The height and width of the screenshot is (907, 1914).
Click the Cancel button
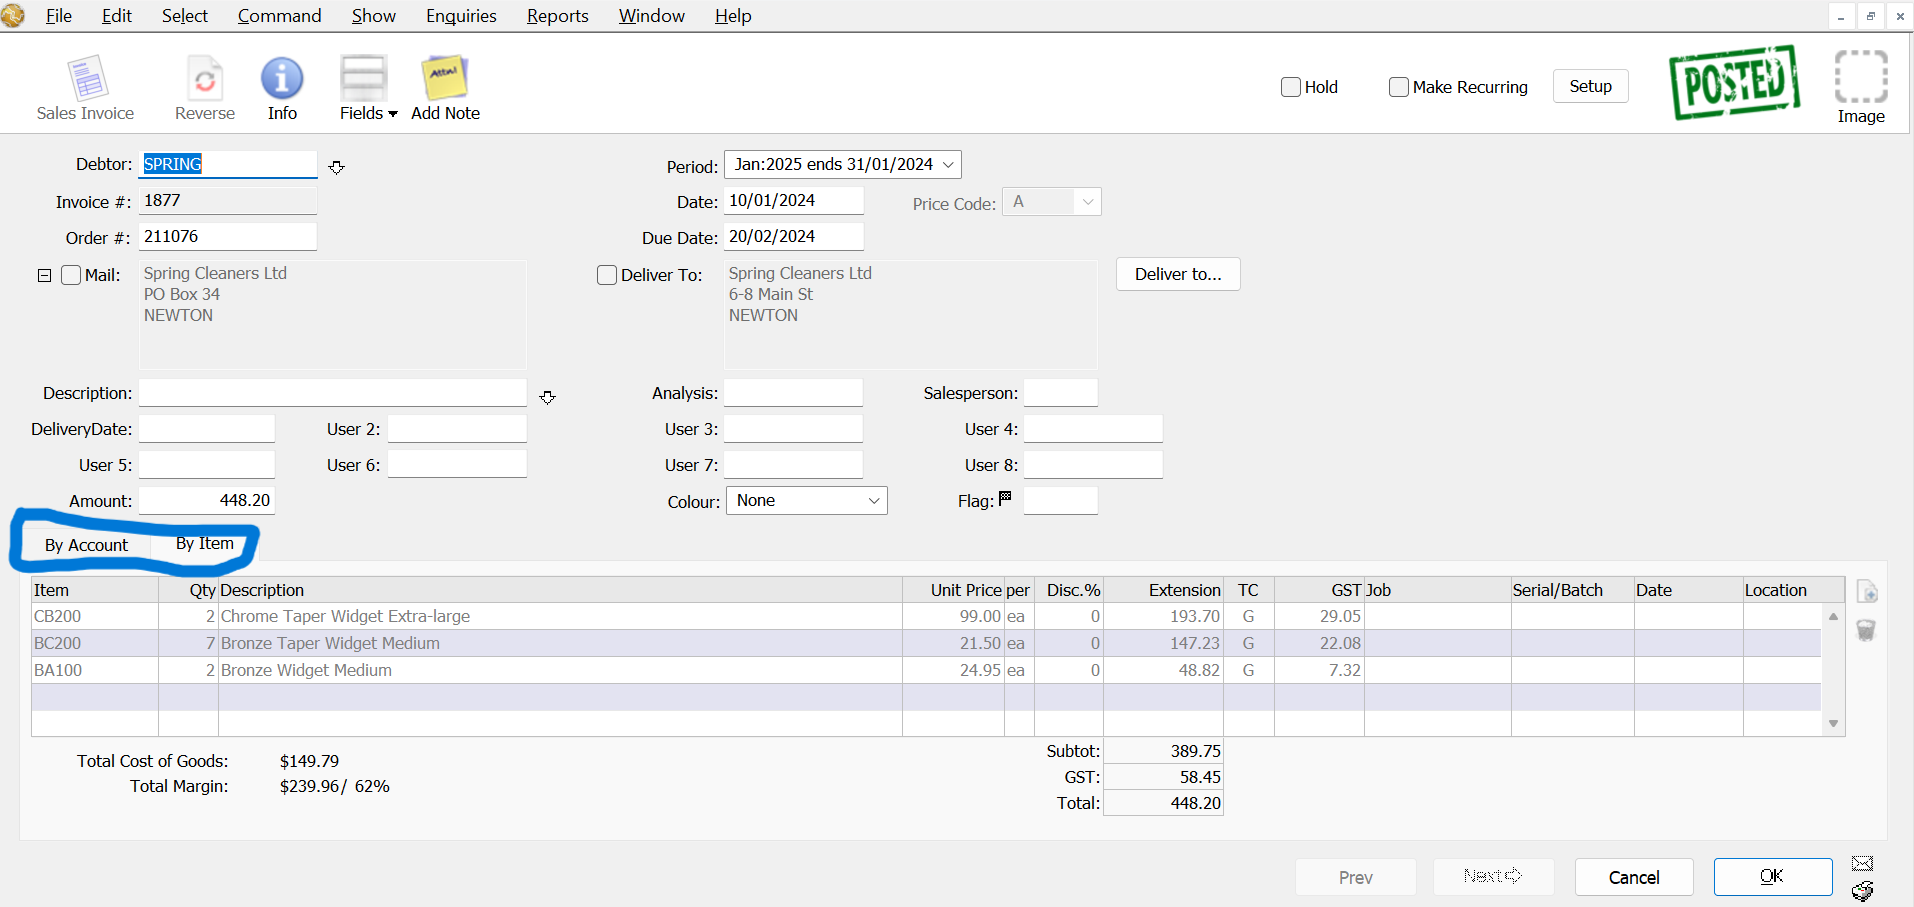coord(1634,877)
